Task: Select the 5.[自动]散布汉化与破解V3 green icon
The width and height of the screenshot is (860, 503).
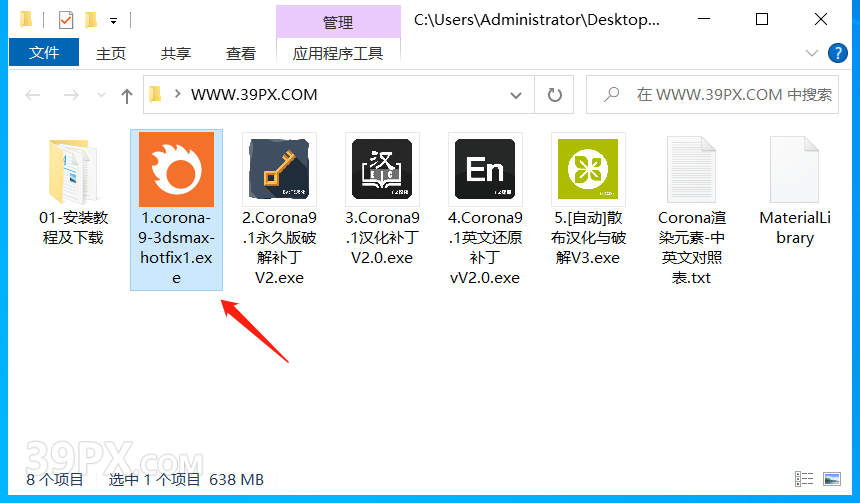Action: click(x=588, y=169)
